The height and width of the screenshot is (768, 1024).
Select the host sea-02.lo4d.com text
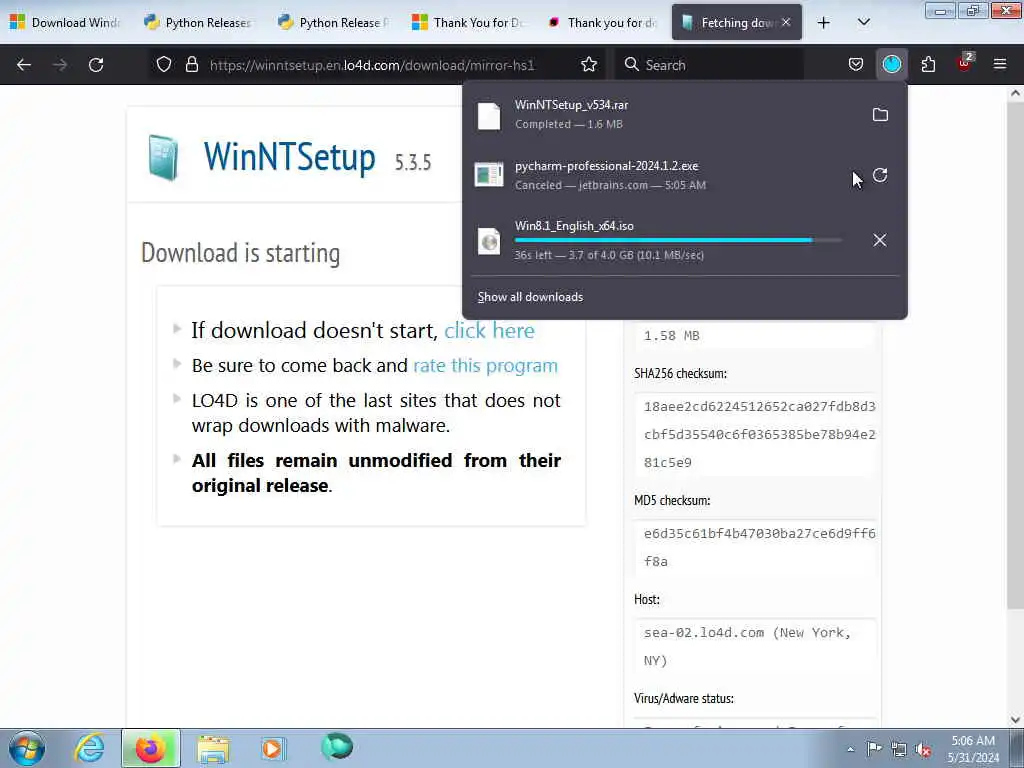pyautogui.click(x=747, y=647)
